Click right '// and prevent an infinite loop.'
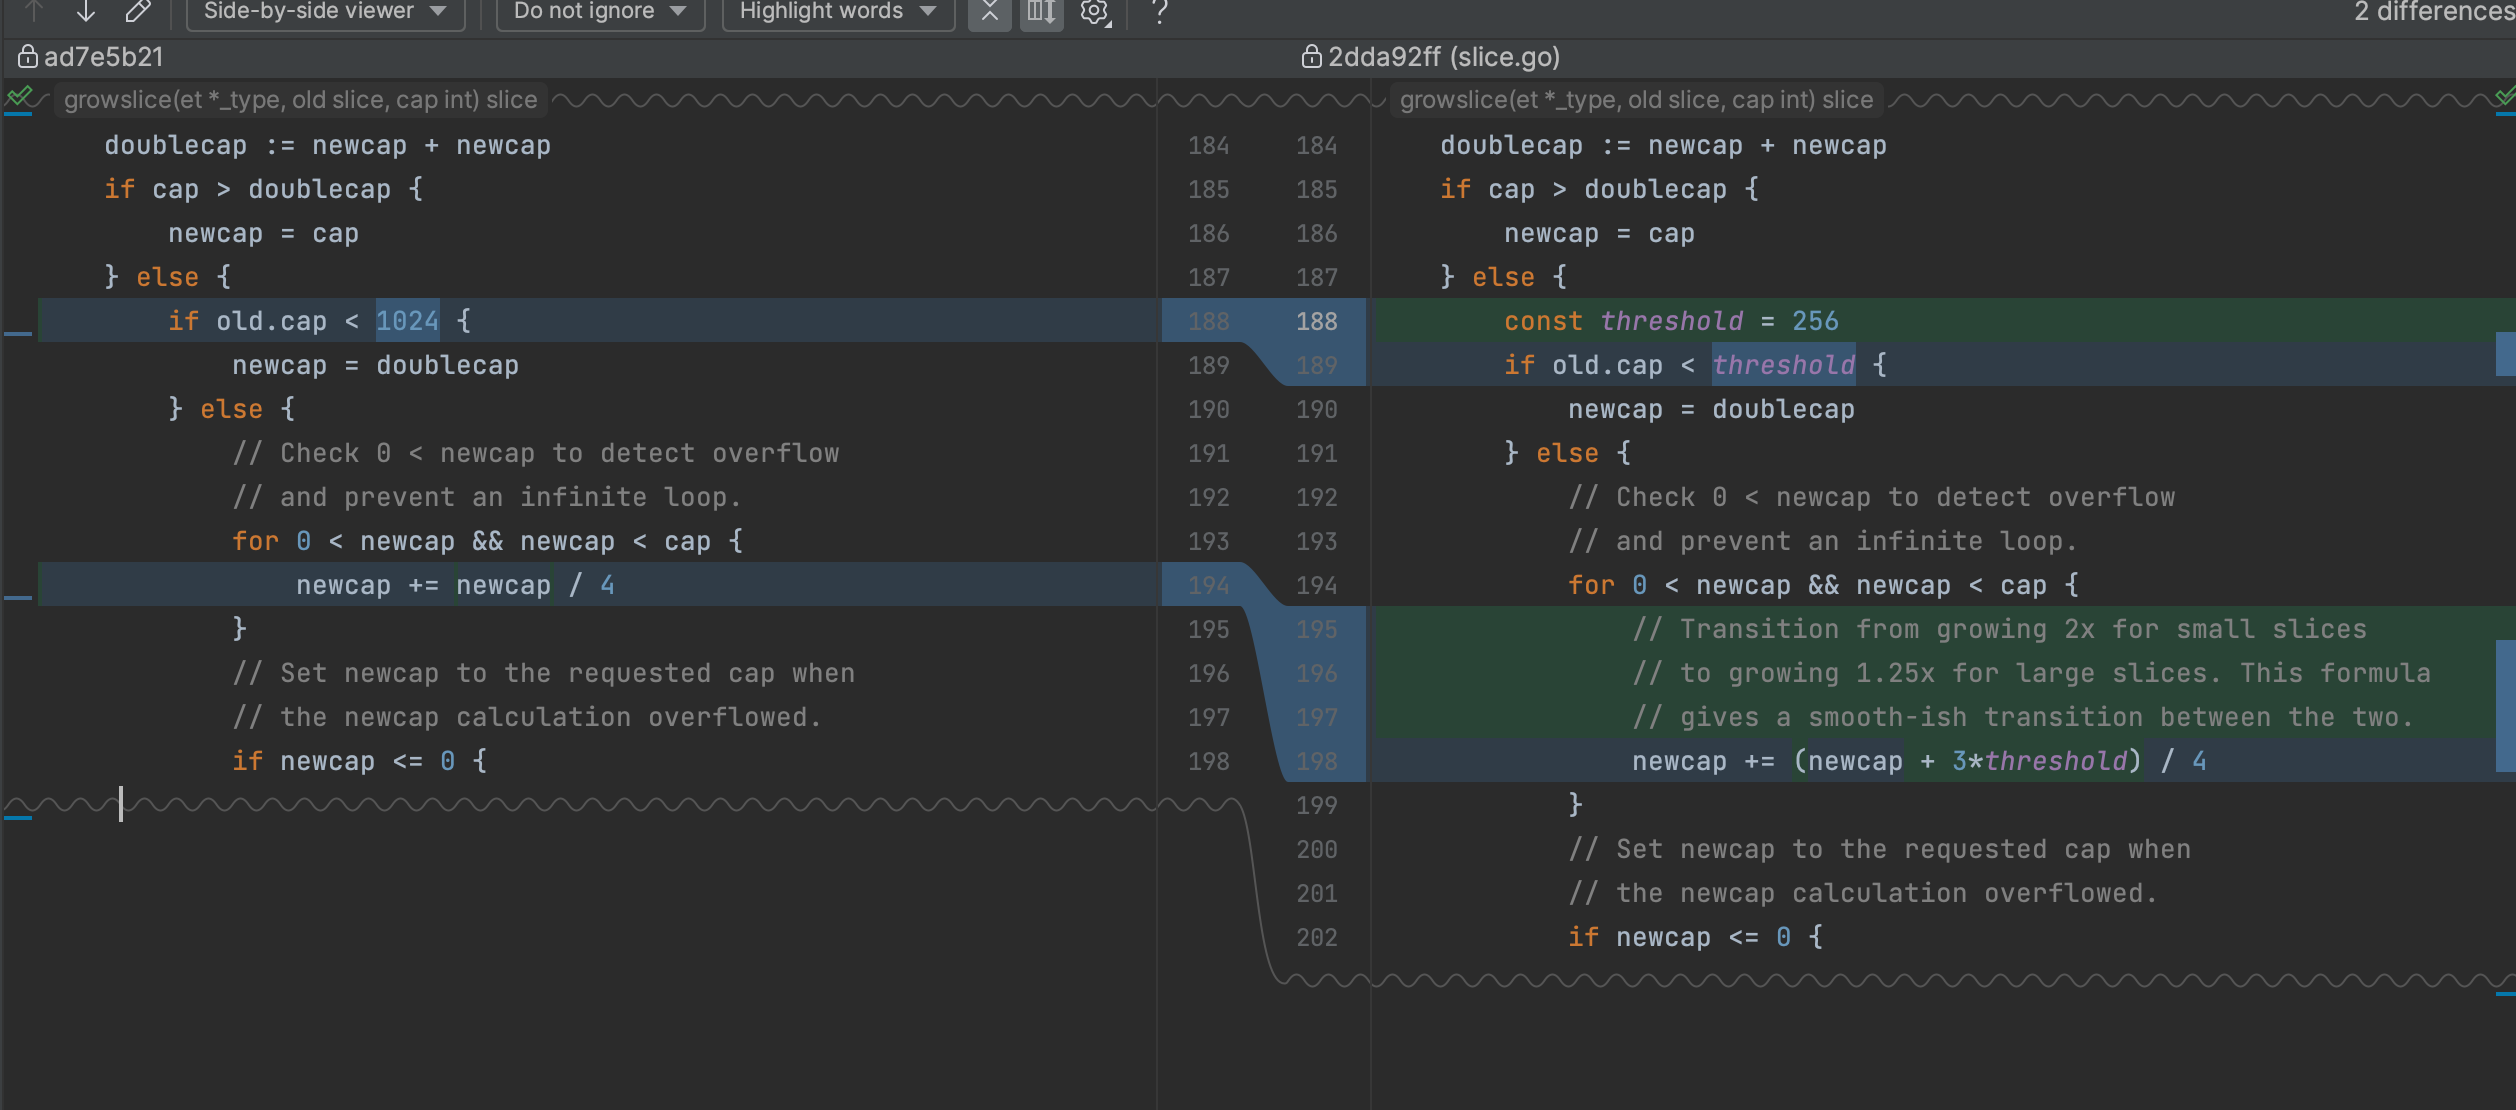 click(1823, 541)
